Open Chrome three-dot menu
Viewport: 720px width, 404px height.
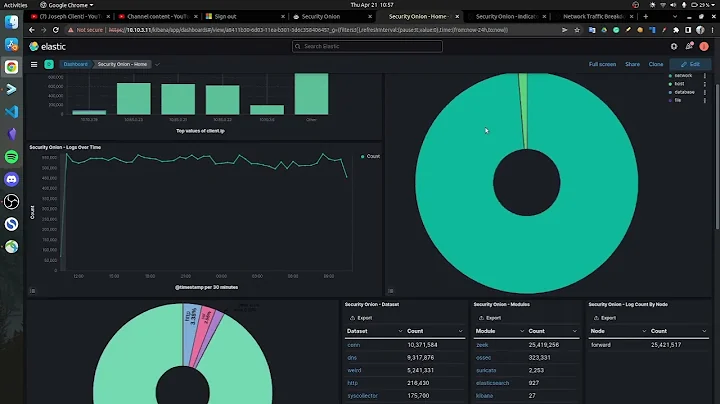(712, 30)
